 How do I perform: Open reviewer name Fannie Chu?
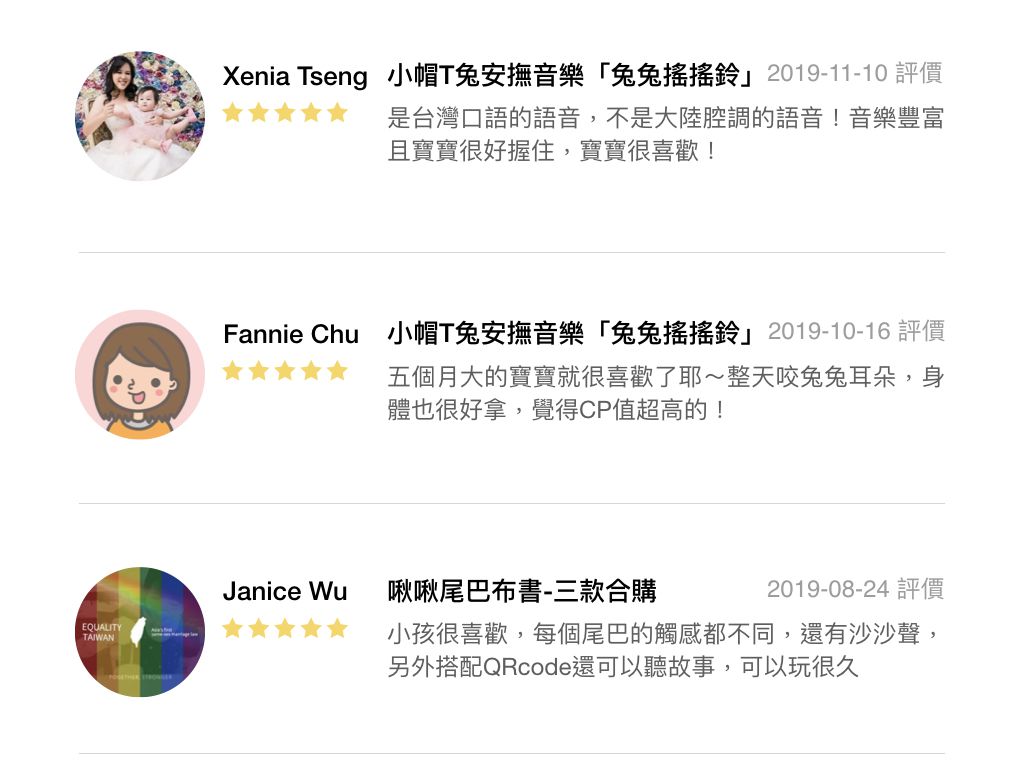tap(291, 334)
